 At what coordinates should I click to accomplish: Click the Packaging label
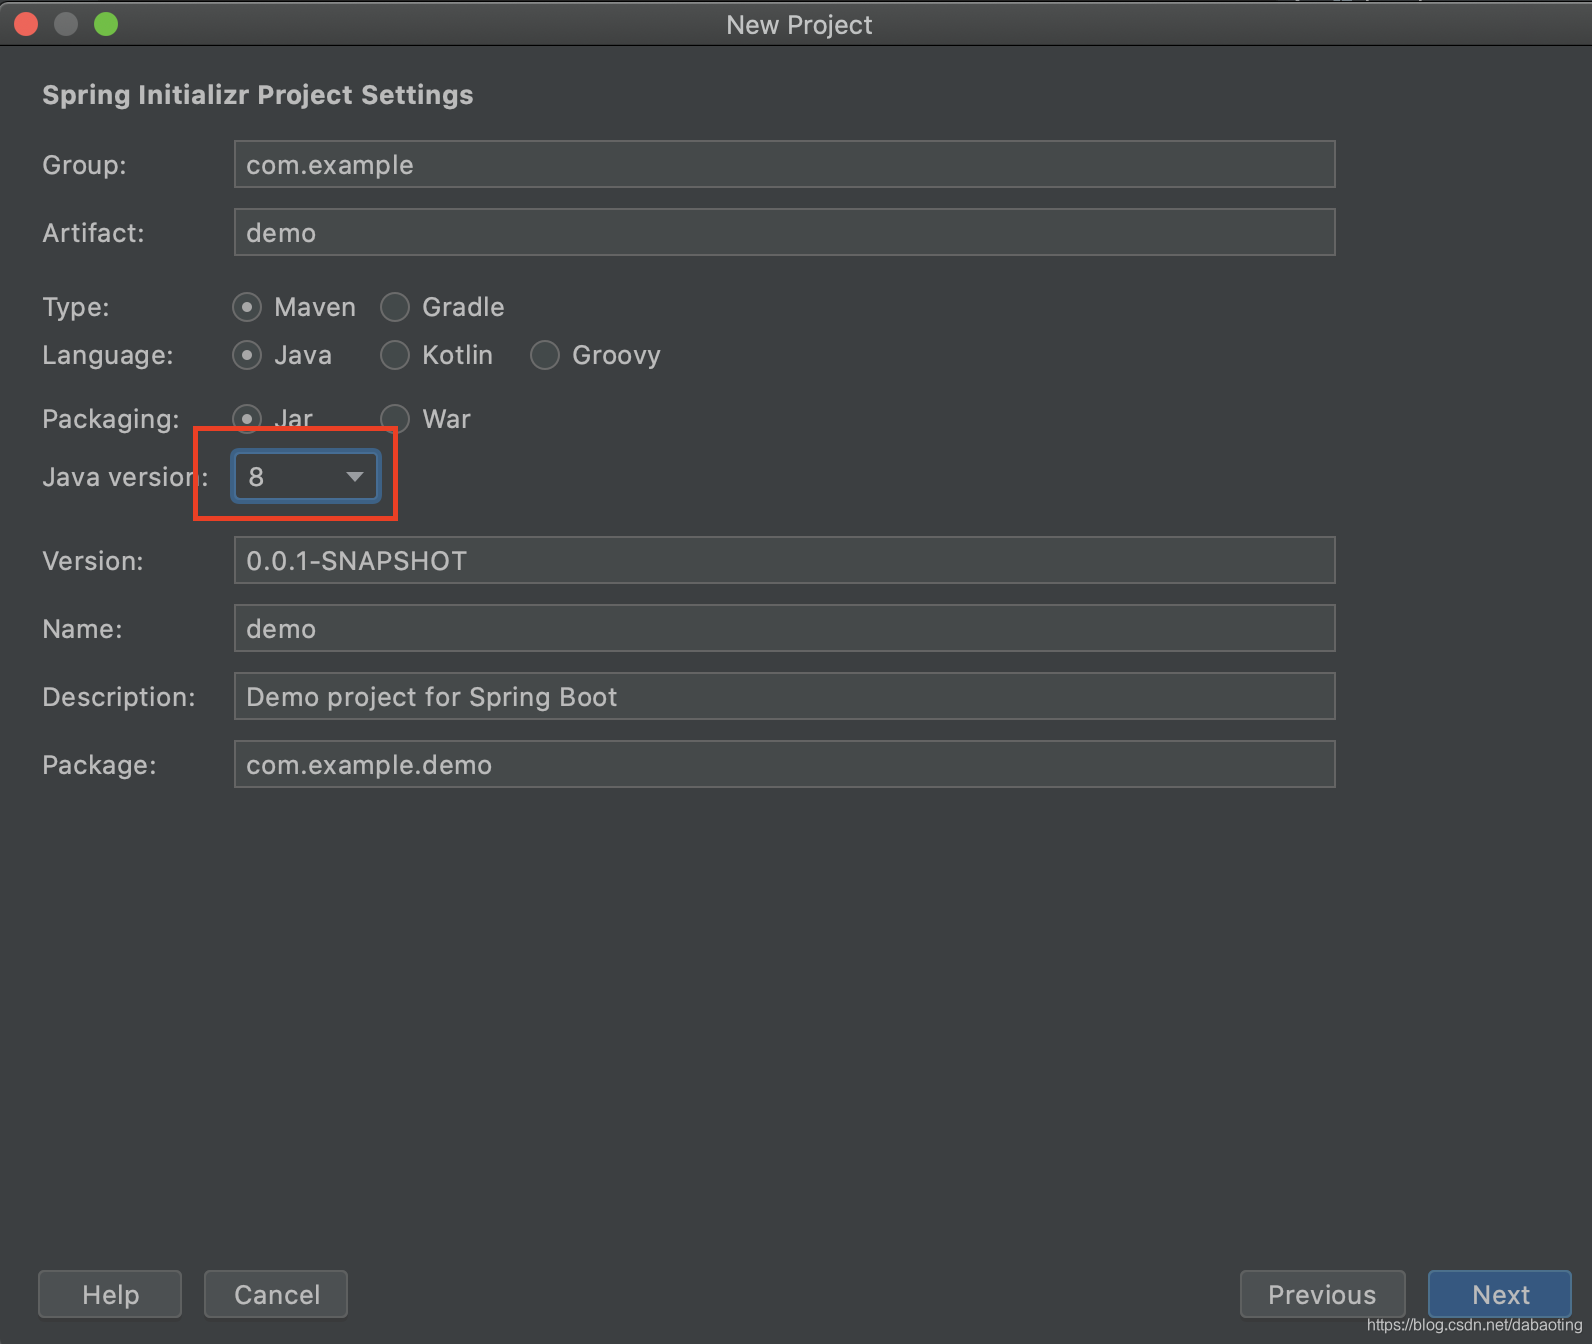point(111,419)
